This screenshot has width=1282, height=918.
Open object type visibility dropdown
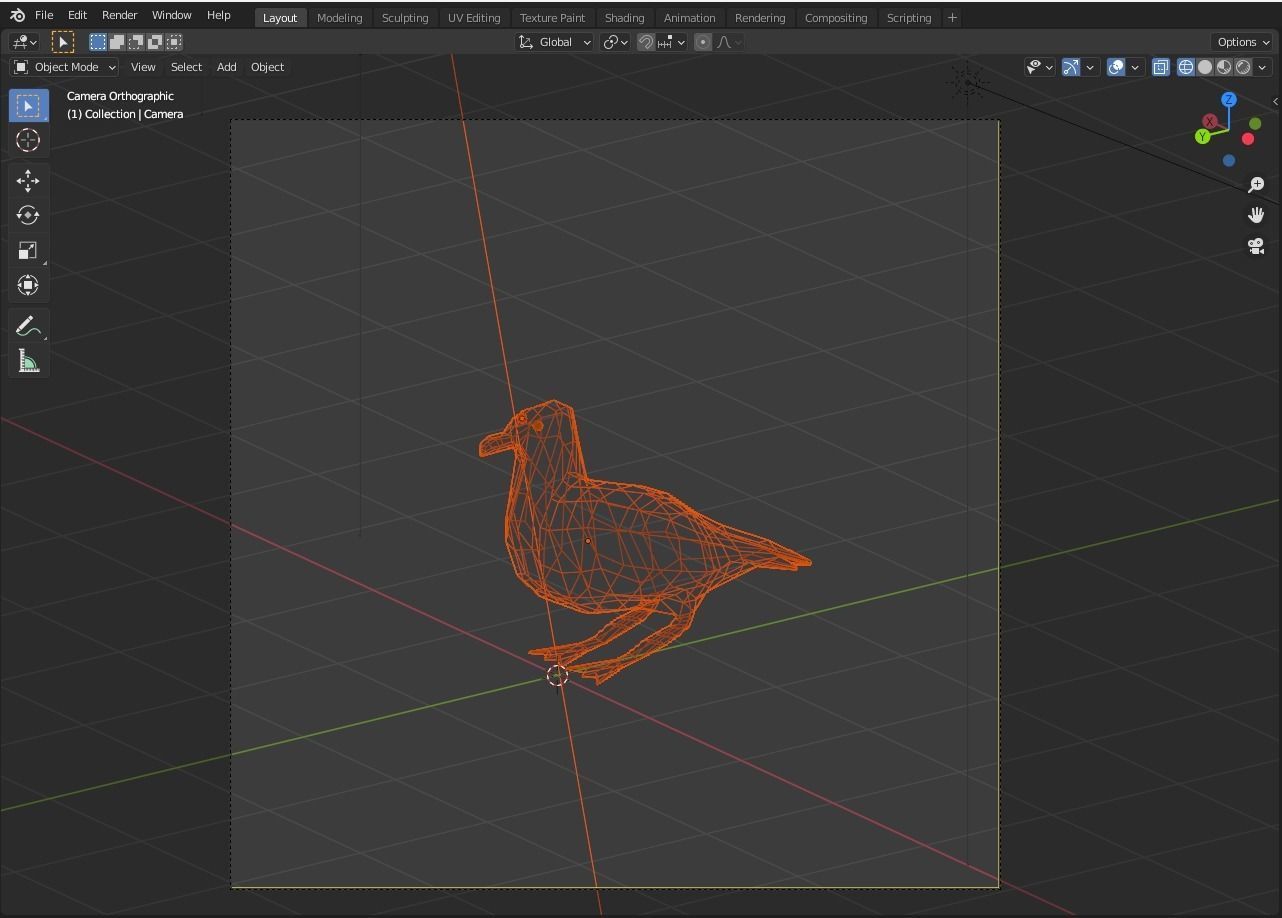[x=1040, y=67]
